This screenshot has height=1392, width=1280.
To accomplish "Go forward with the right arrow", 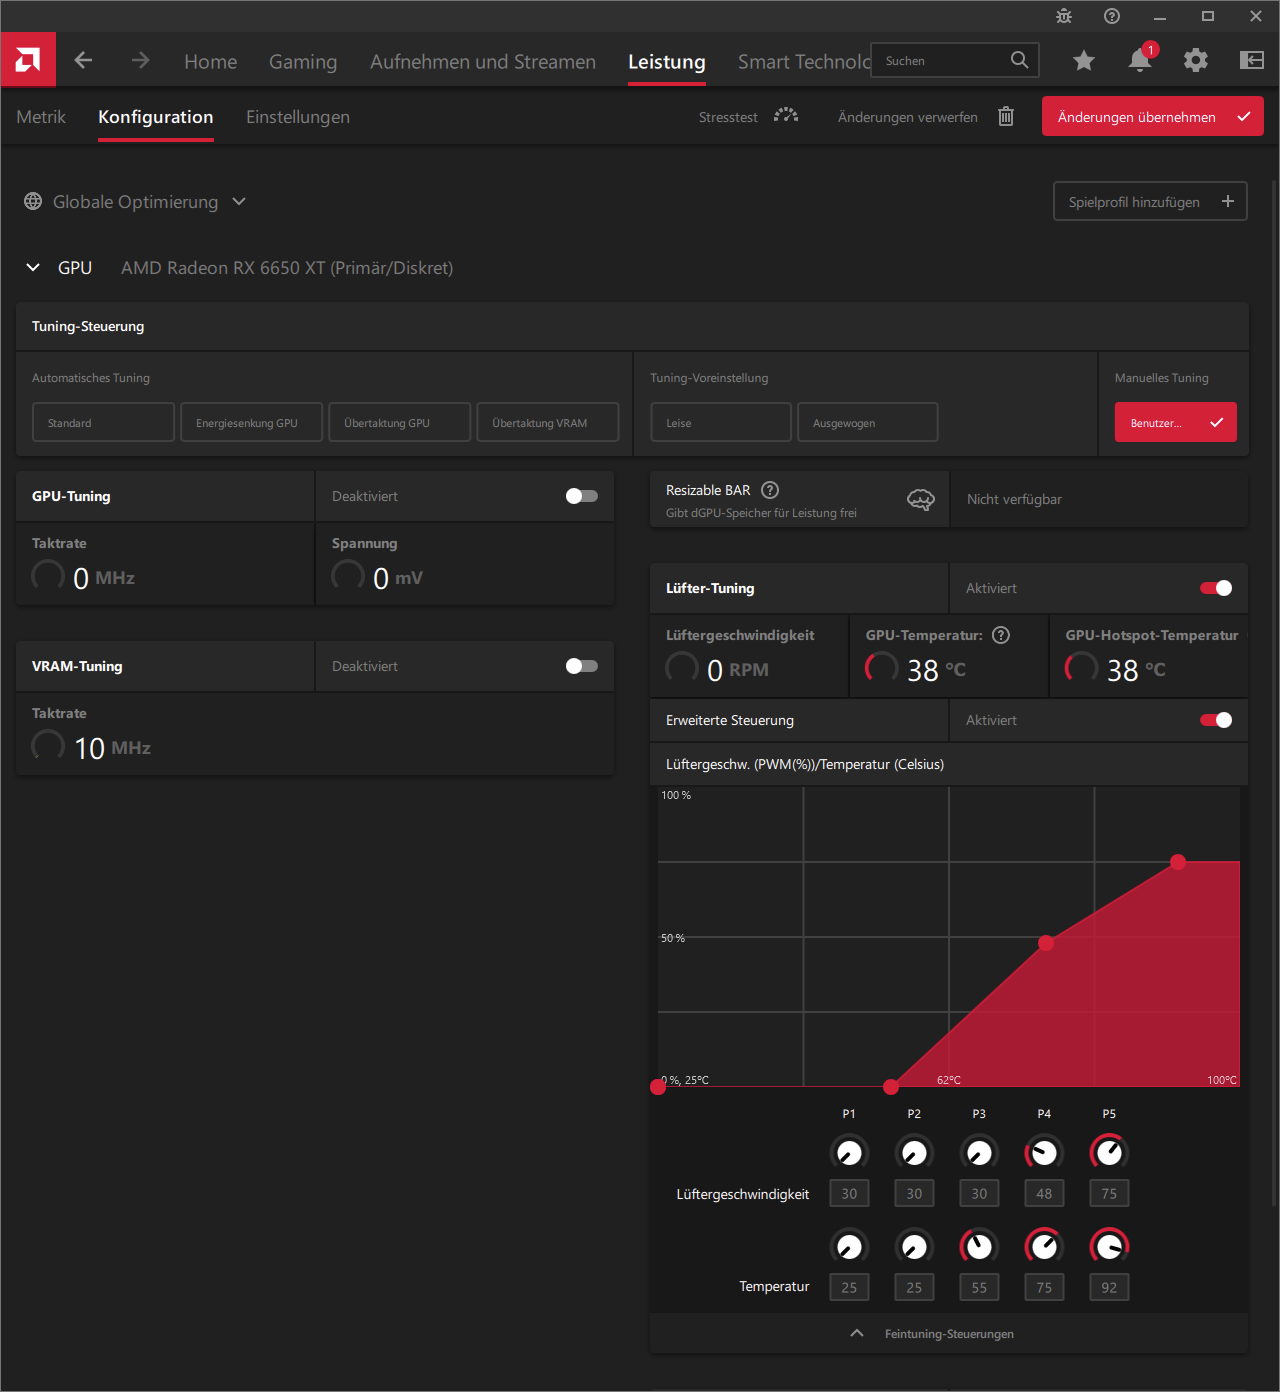I will pyautogui.click(x=140, y=60).
